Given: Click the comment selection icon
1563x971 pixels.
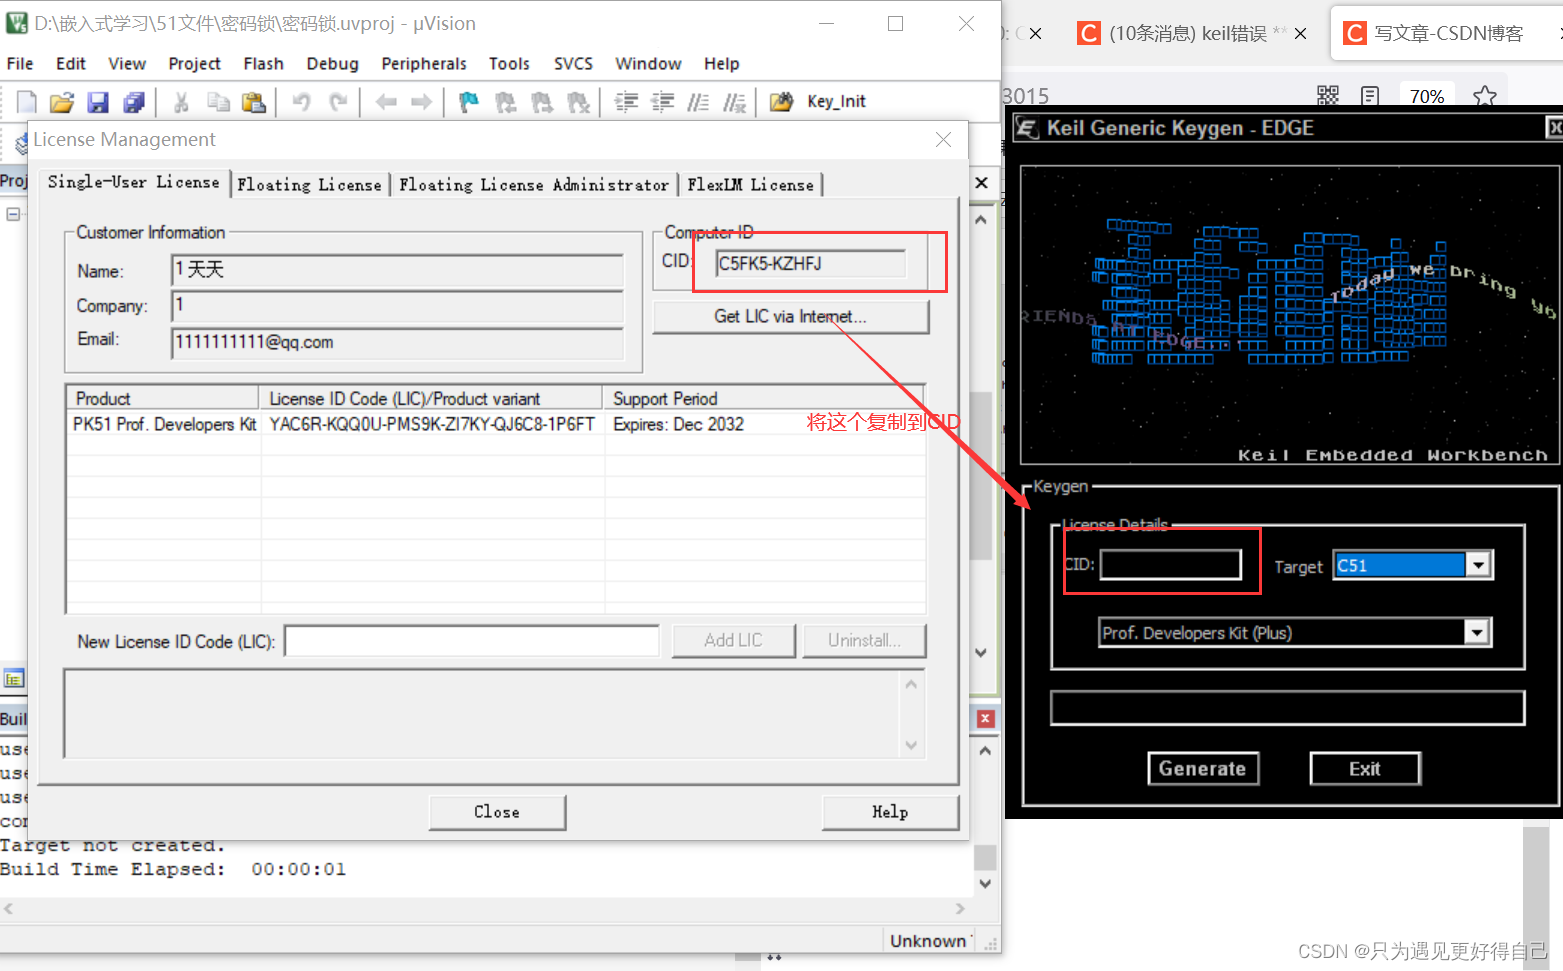Looking at the screenshot, I should [698, 102].
